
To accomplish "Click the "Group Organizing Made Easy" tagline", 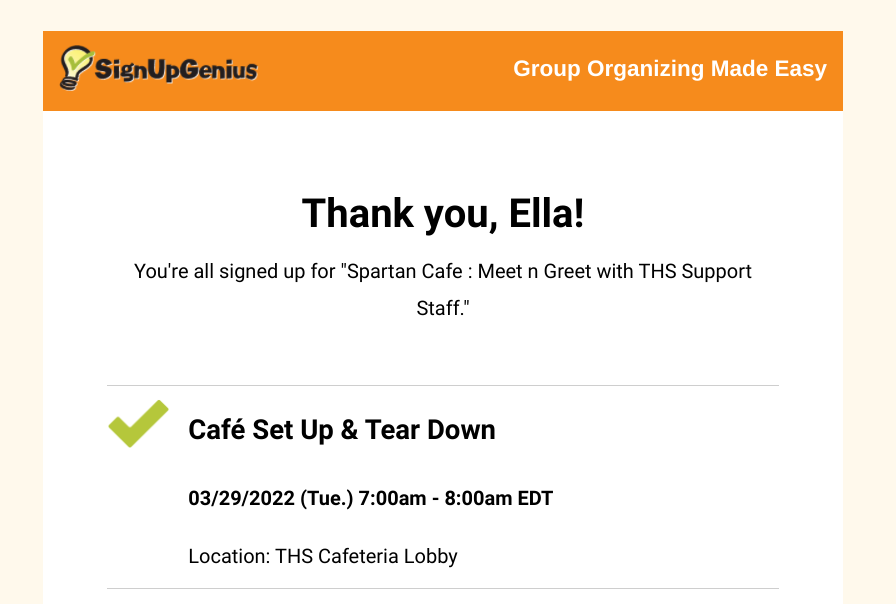I will [x=670, y=69].
